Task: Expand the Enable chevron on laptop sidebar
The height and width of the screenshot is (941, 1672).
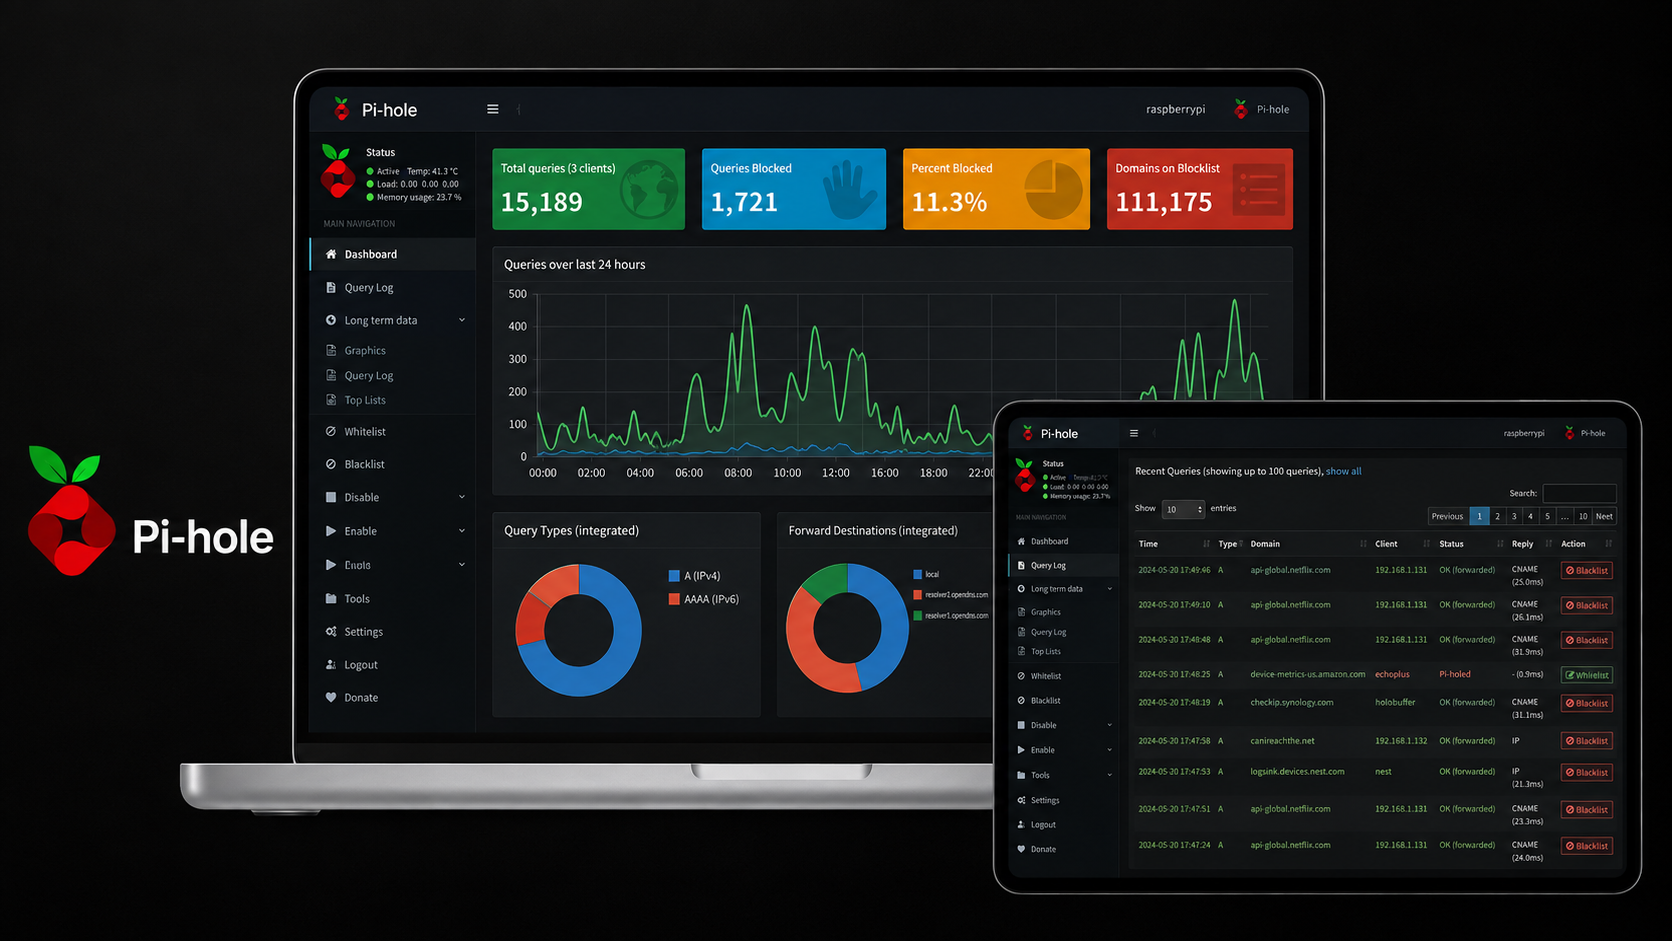Action: [462, 531]
